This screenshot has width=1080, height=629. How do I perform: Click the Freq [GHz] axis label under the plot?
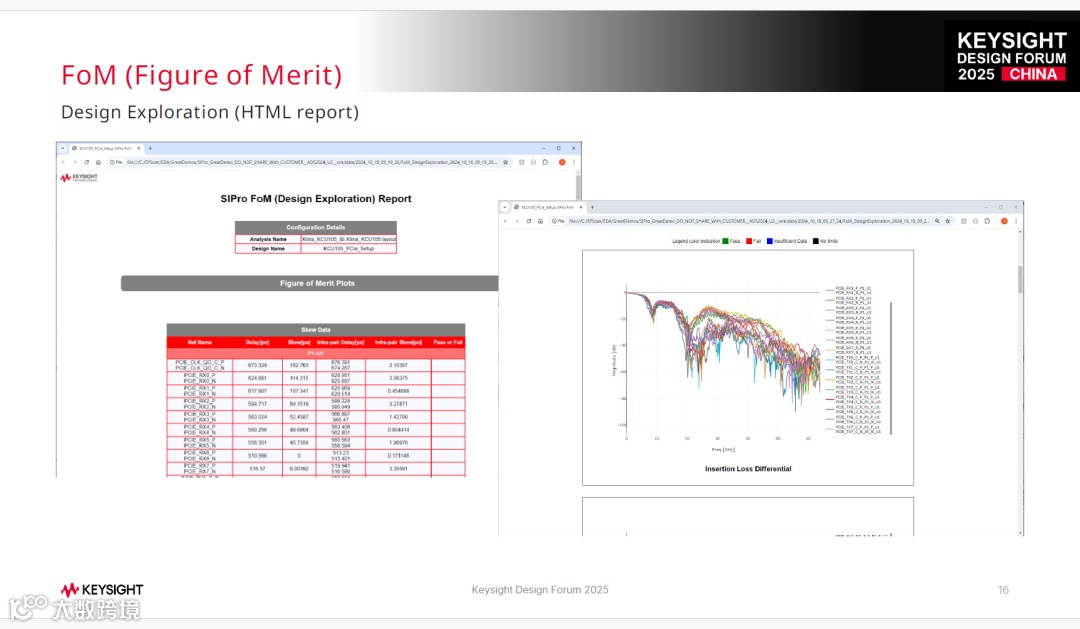point(723,450)
